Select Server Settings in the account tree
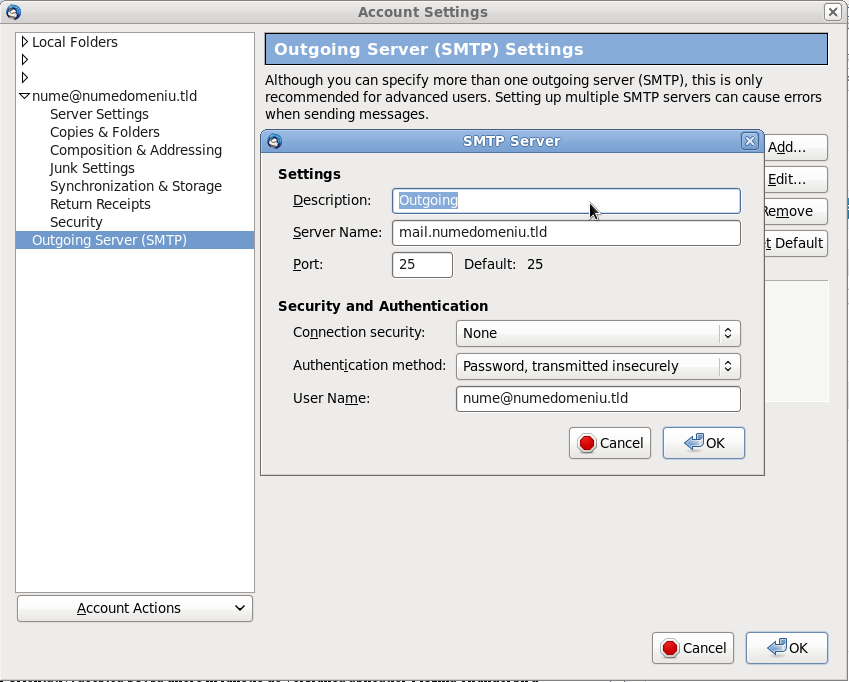The width and height of the screenshot is (849, 682). [99, 114]
